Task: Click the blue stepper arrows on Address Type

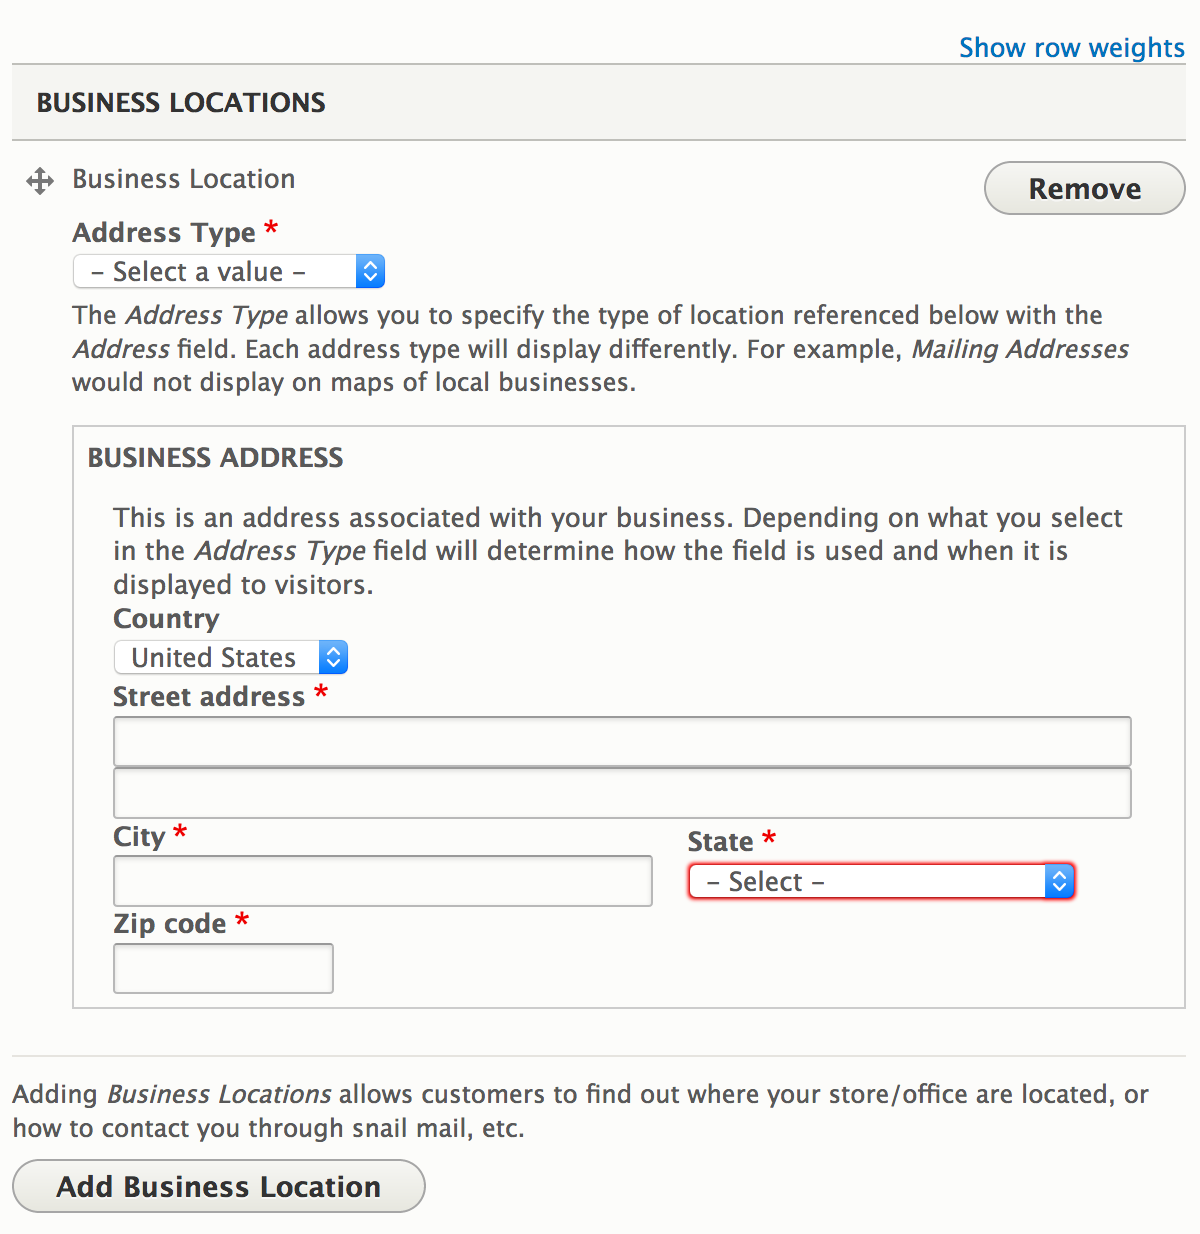Action: tap(369, 270)
